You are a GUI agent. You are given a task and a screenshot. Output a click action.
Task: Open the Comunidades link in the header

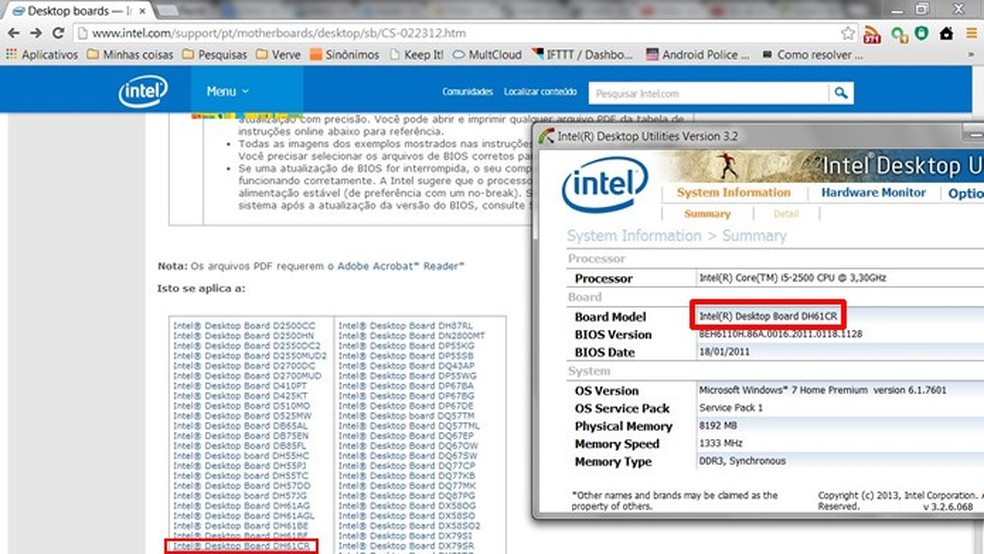tap(468, 92)
